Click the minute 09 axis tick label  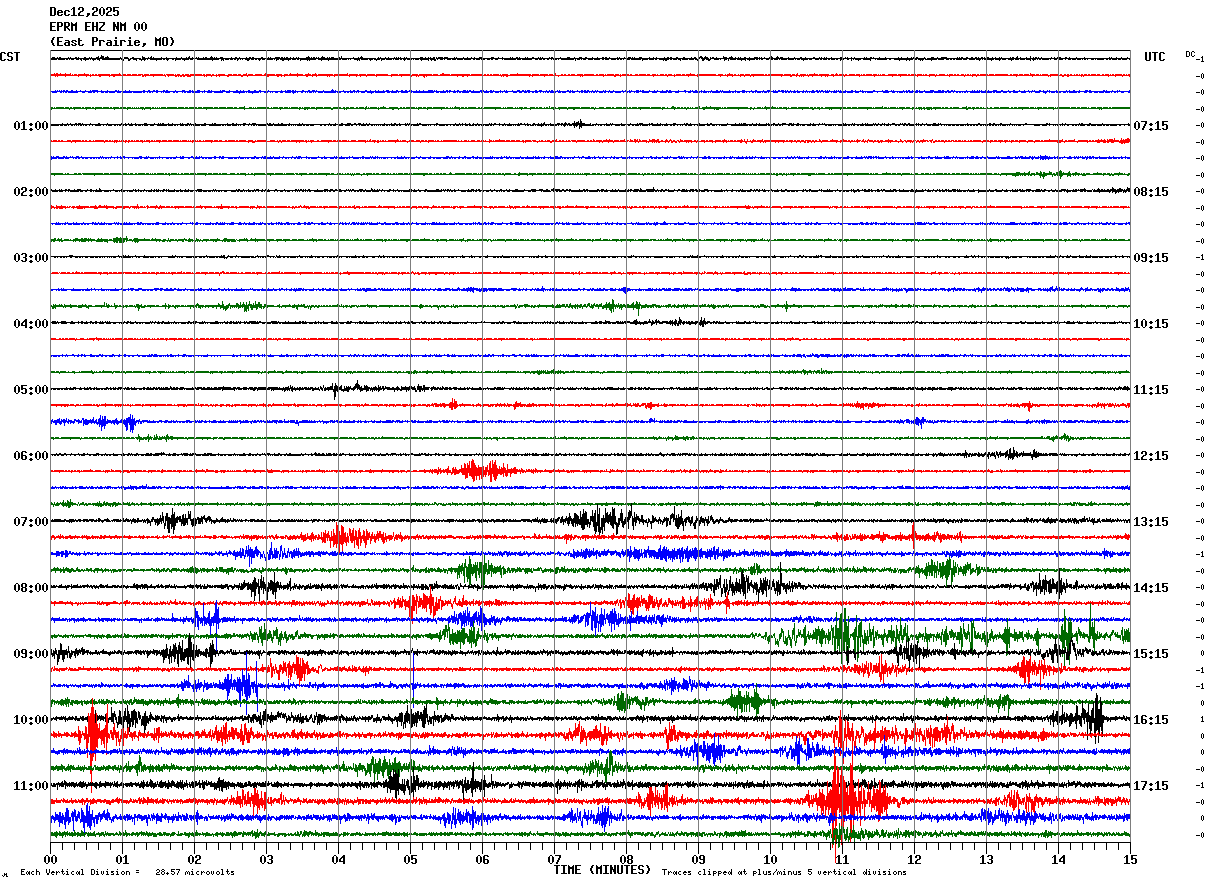coord(699,859)
